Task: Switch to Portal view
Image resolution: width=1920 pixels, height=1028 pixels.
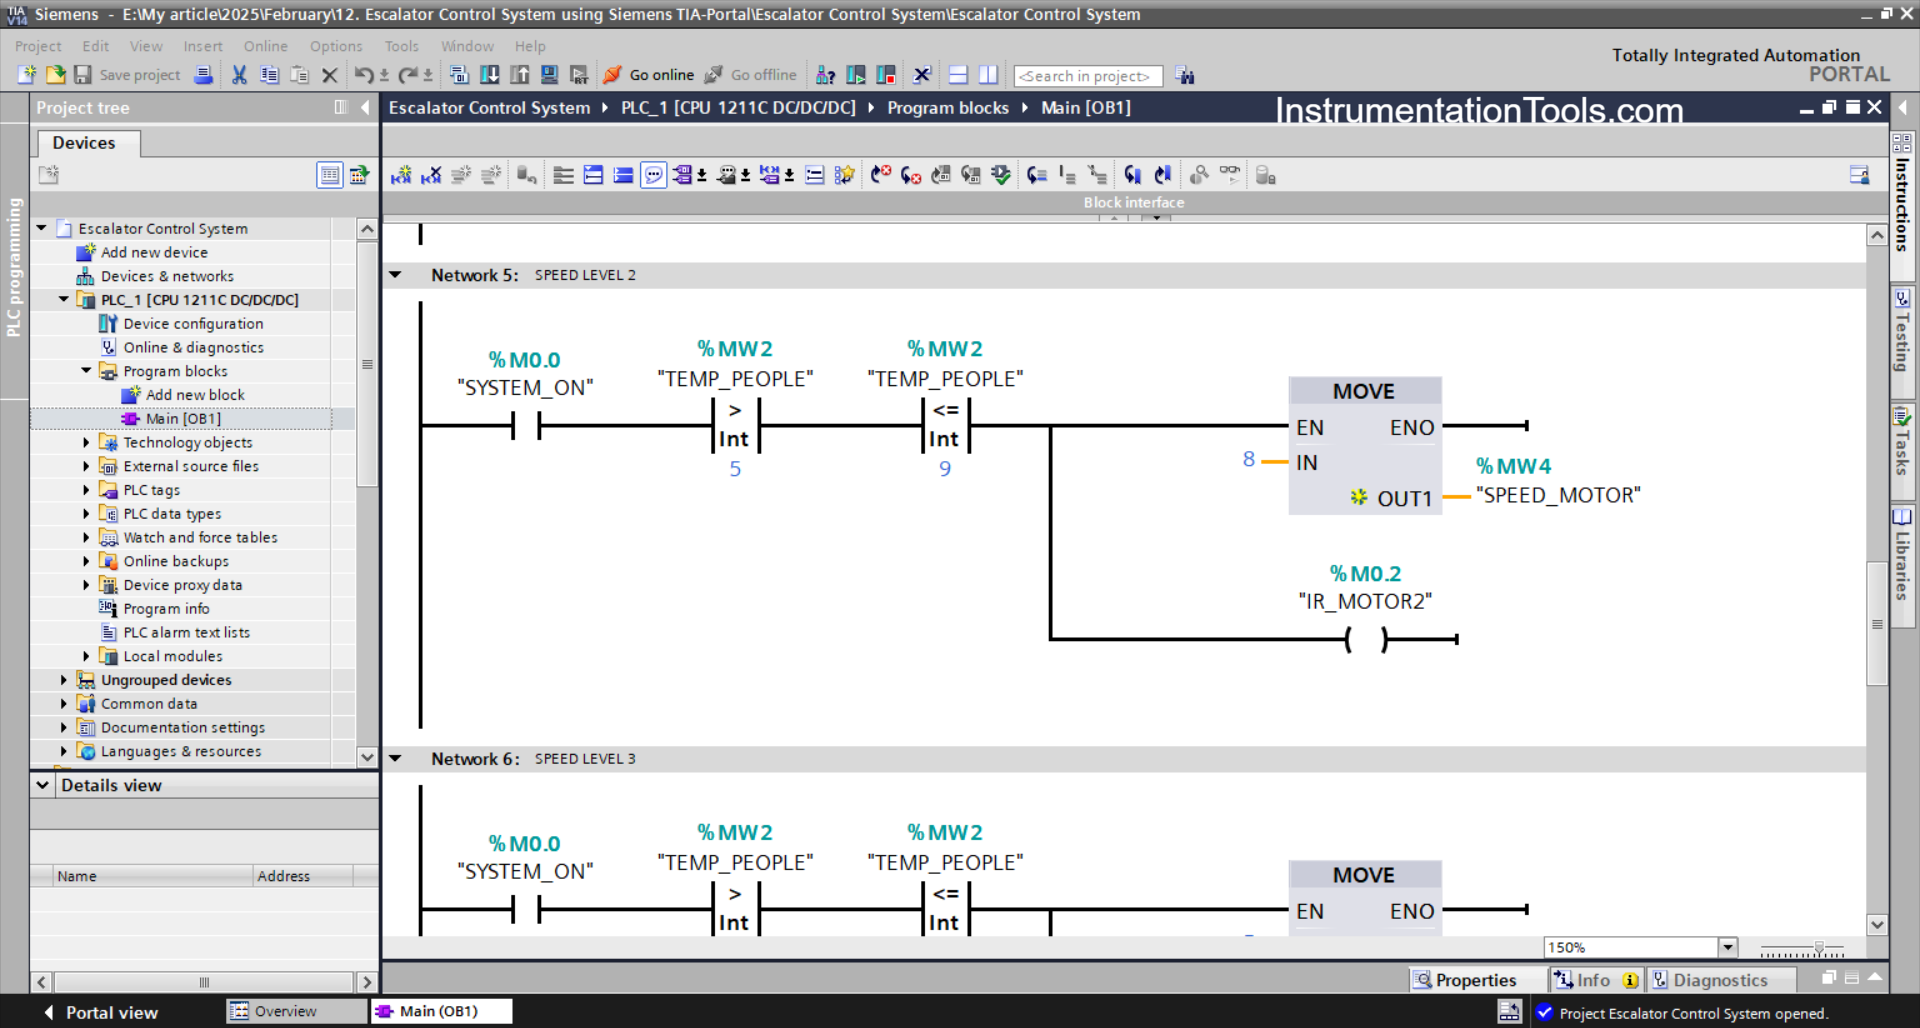Action: click(101, 1012)
